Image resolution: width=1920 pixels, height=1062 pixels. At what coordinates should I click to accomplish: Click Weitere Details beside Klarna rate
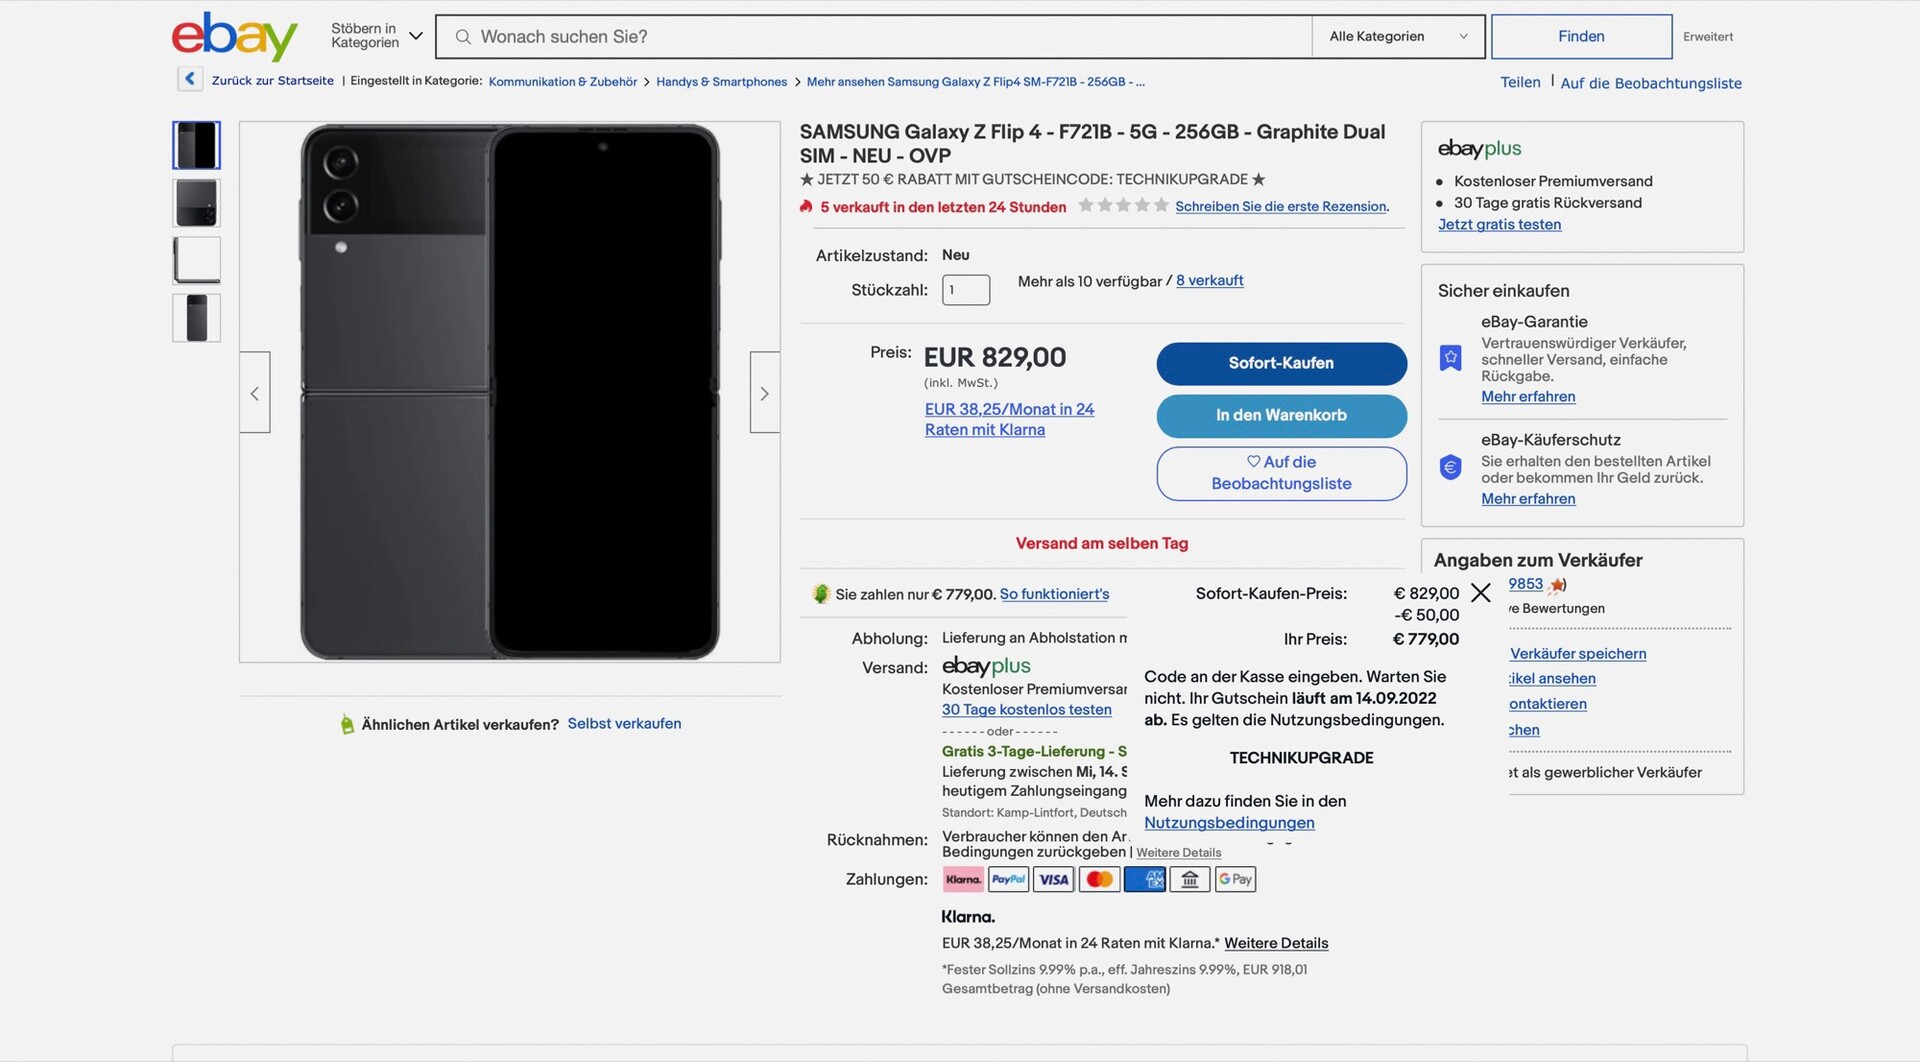(x=1276, y=943)
